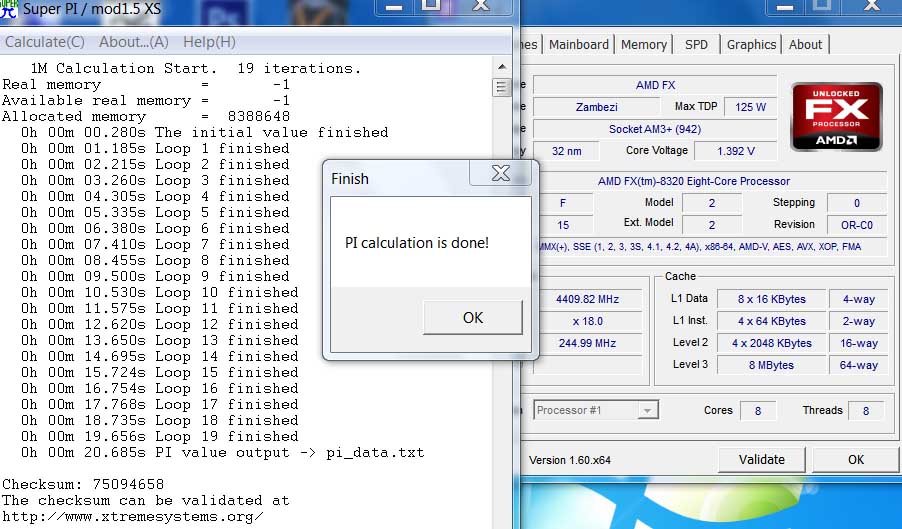The height and width of the screenshot is (529, 902).
Task: Close the Super PI window
Action: pos(480,6)
